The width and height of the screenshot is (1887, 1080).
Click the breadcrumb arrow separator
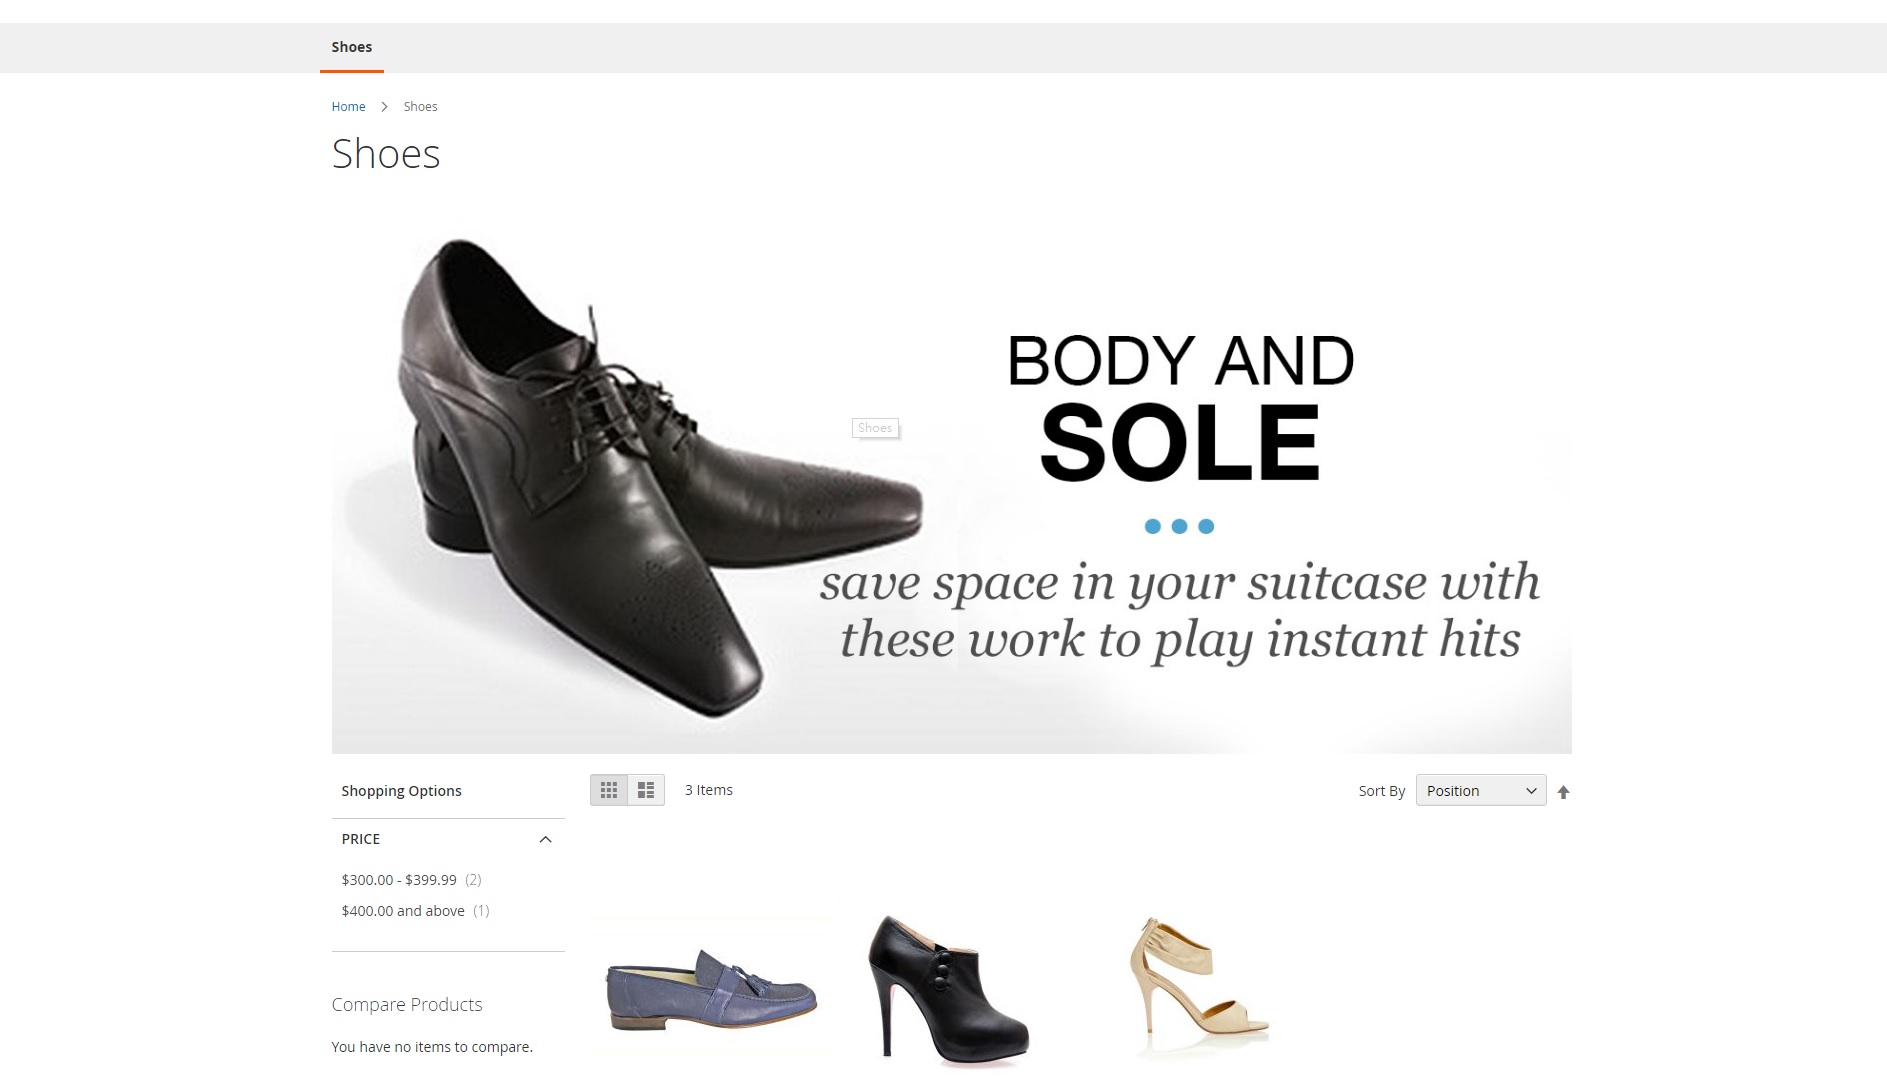[x=384, y=106]
